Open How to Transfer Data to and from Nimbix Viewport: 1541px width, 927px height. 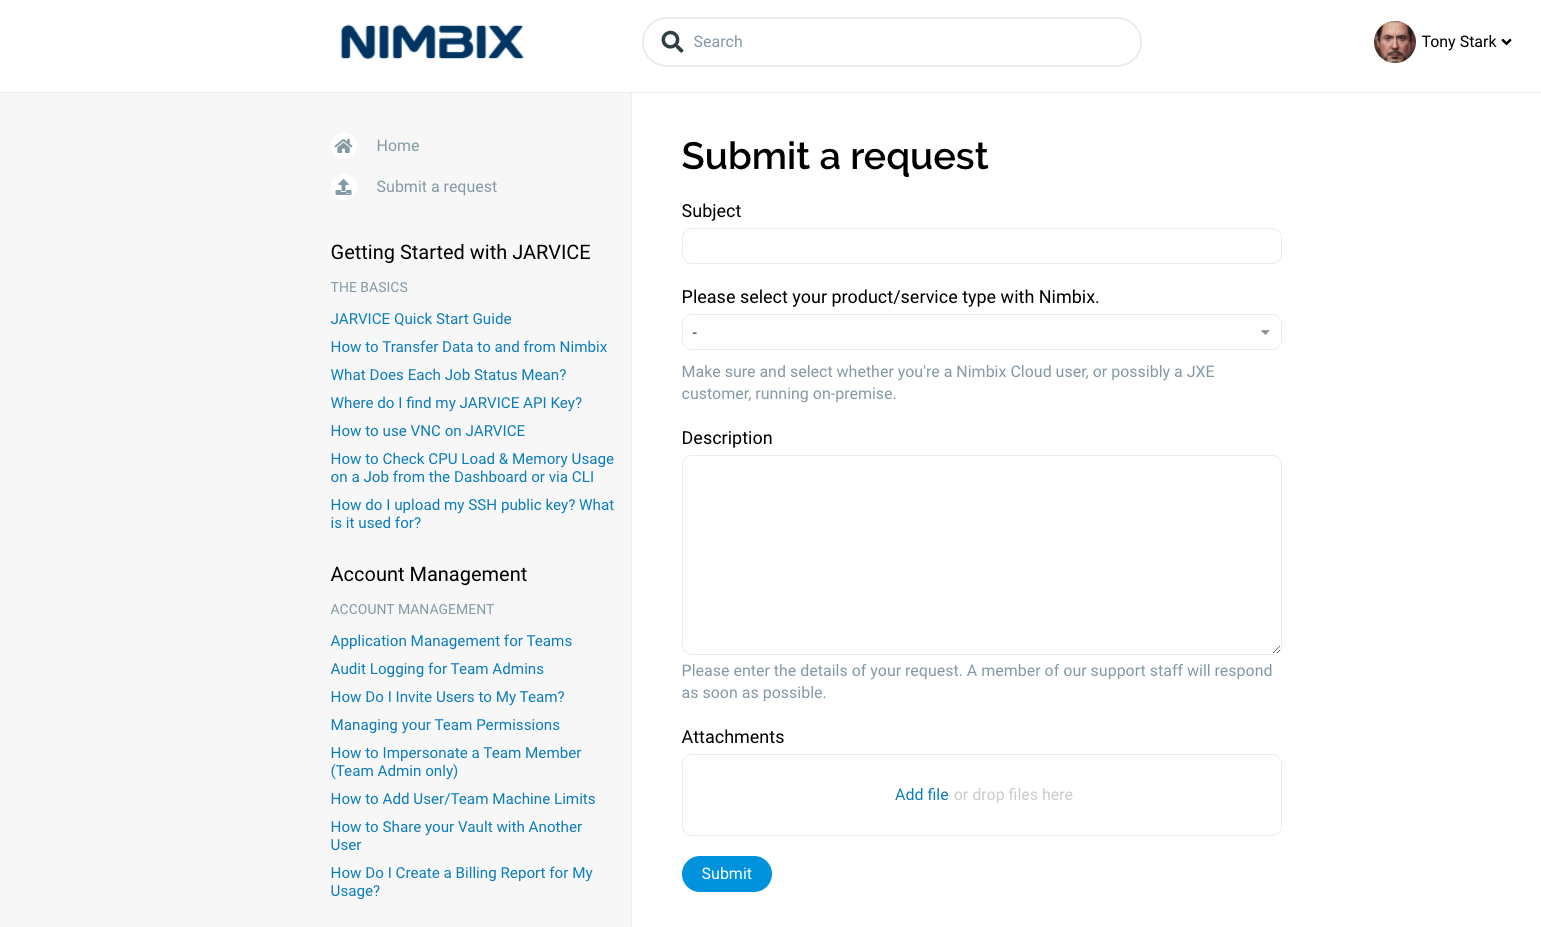(x=469, y=347)
